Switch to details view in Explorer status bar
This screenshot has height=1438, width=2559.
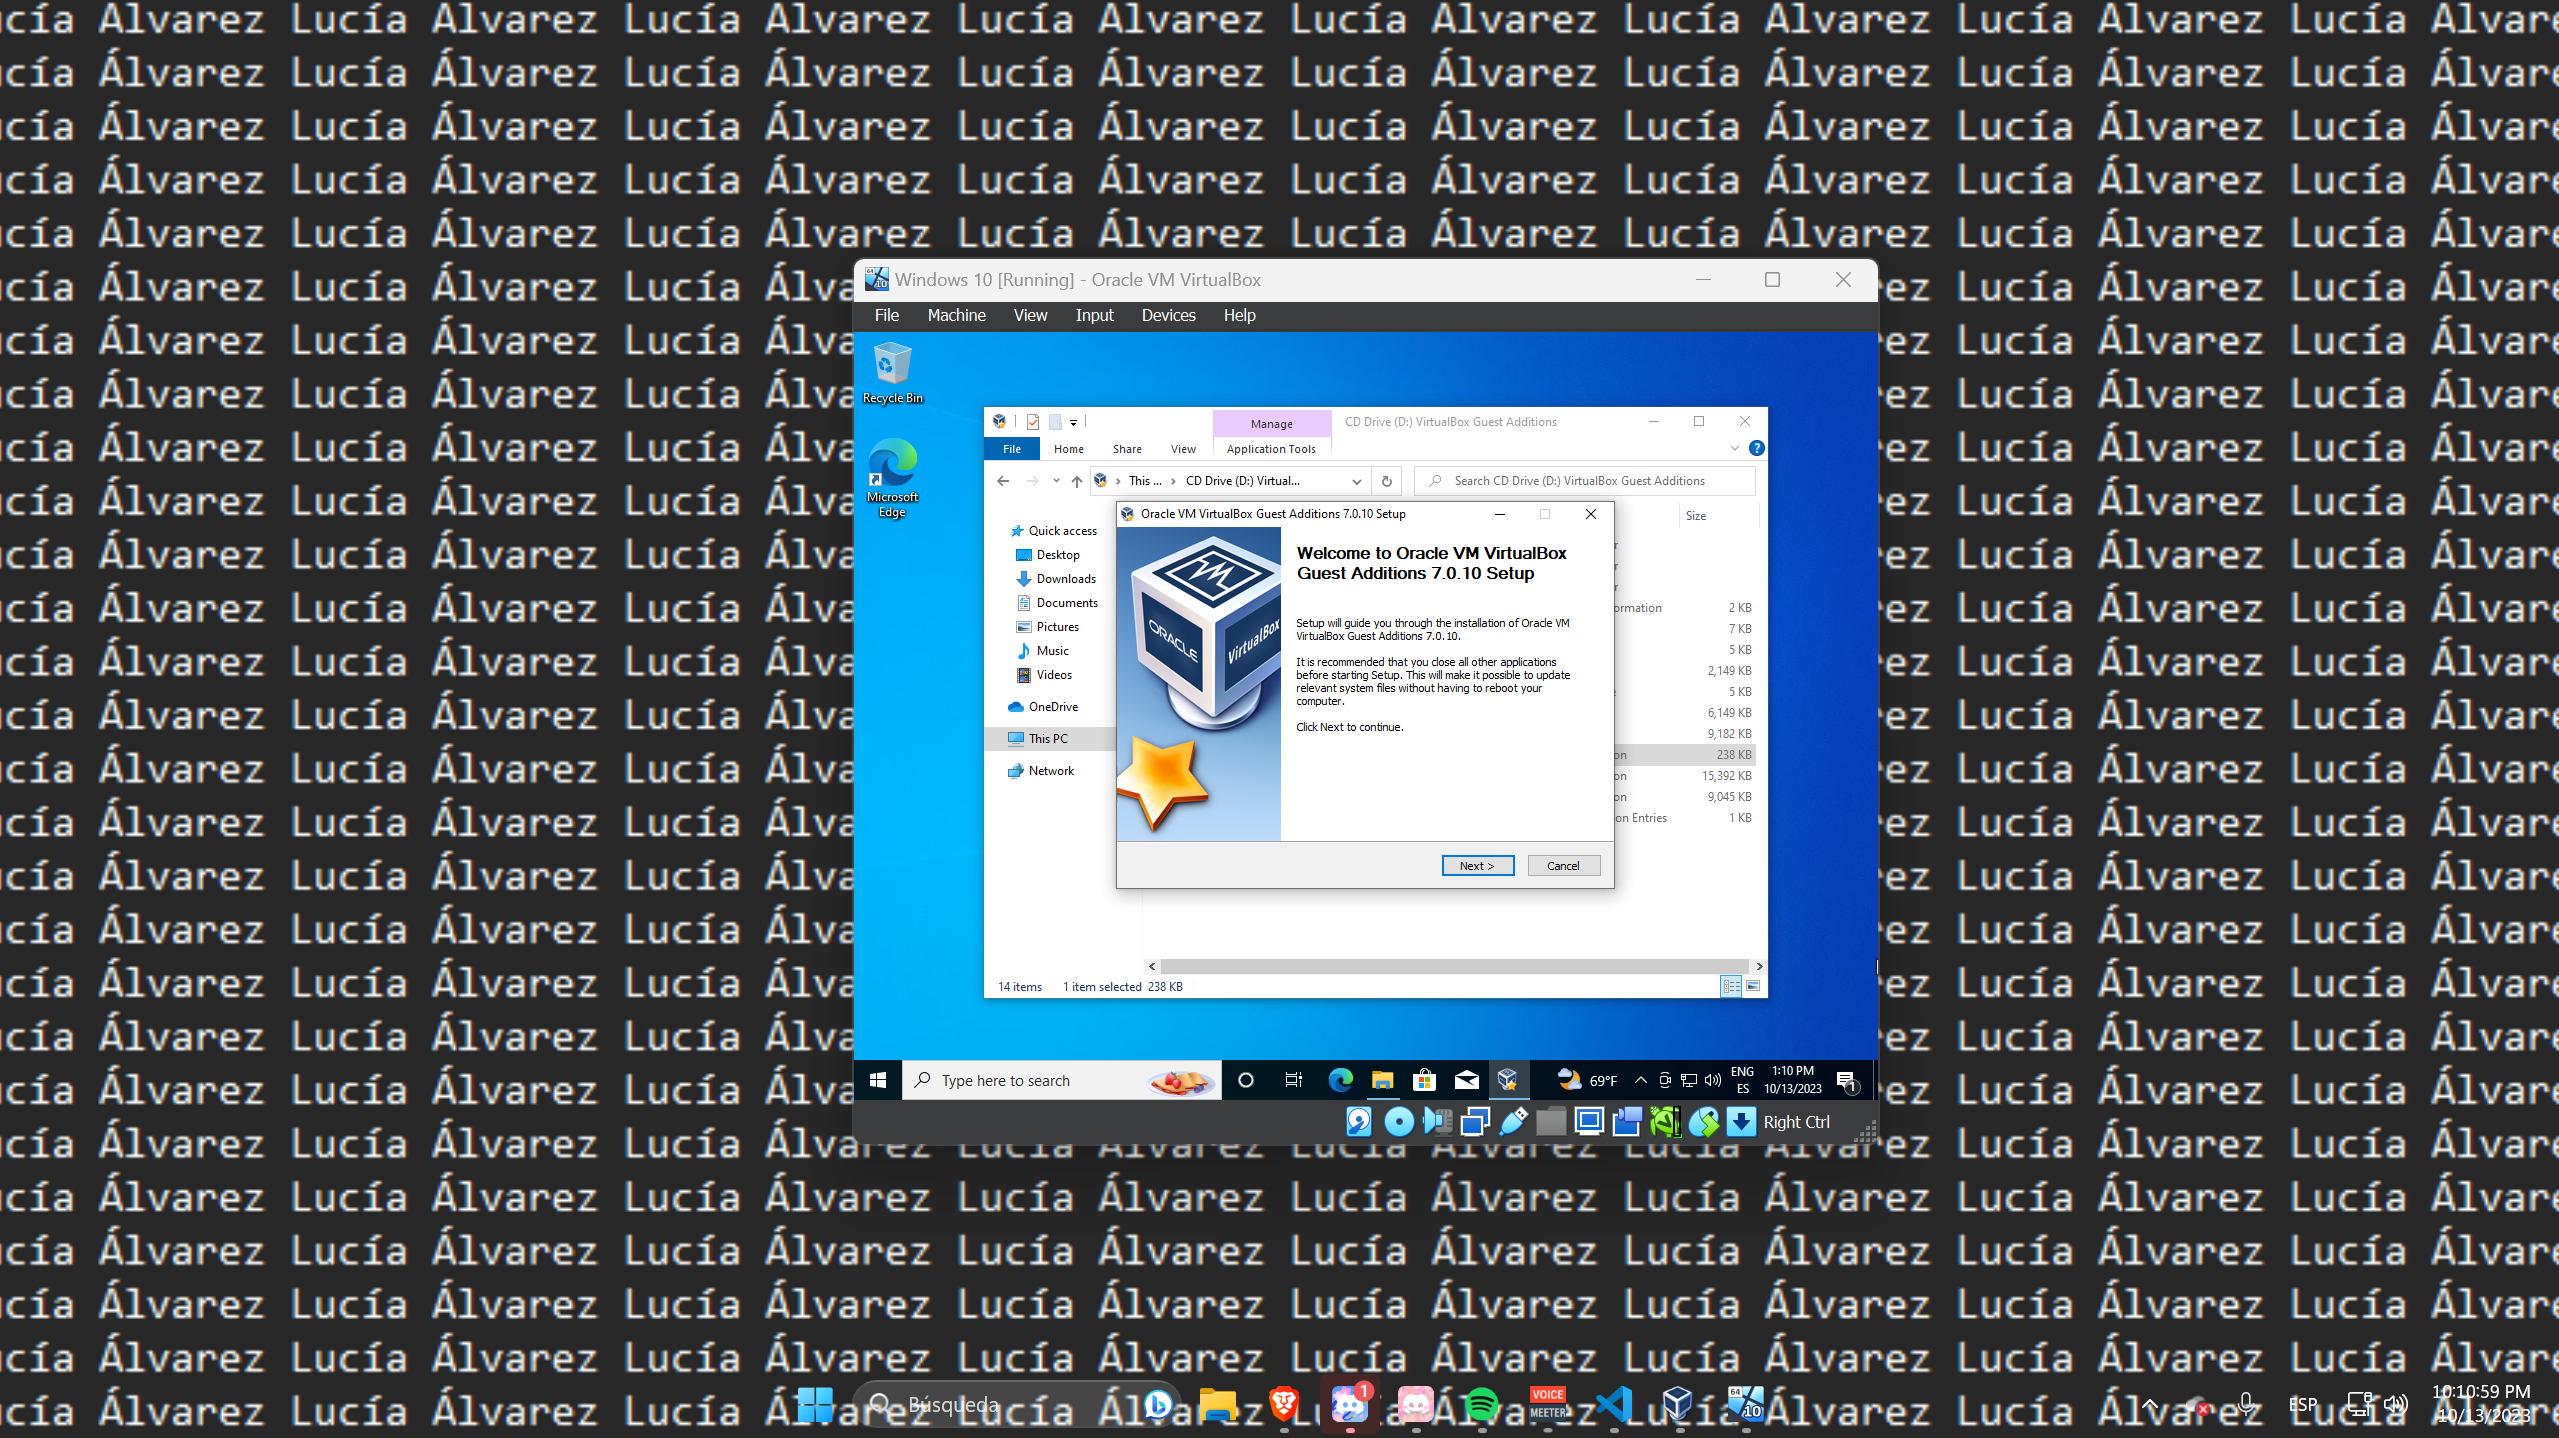click(x=1729, y=987)
